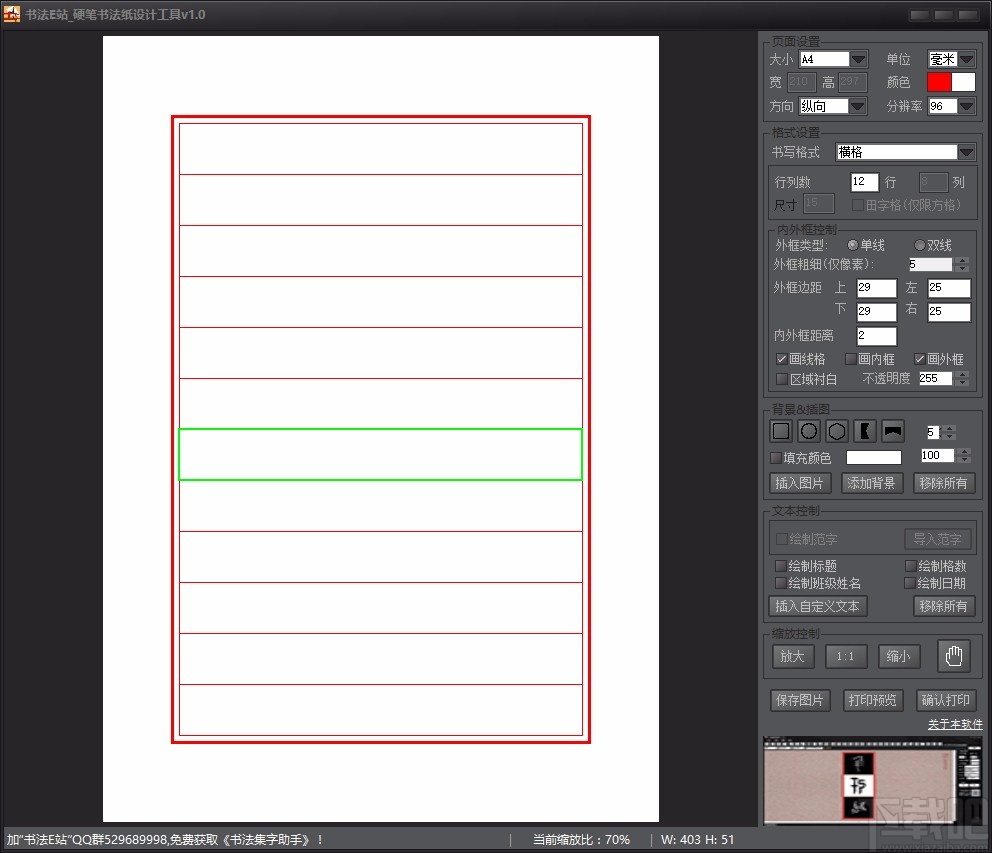992x853 pixels.
Task: Toggle 画线格 checkbox
Action: [782, 359]
